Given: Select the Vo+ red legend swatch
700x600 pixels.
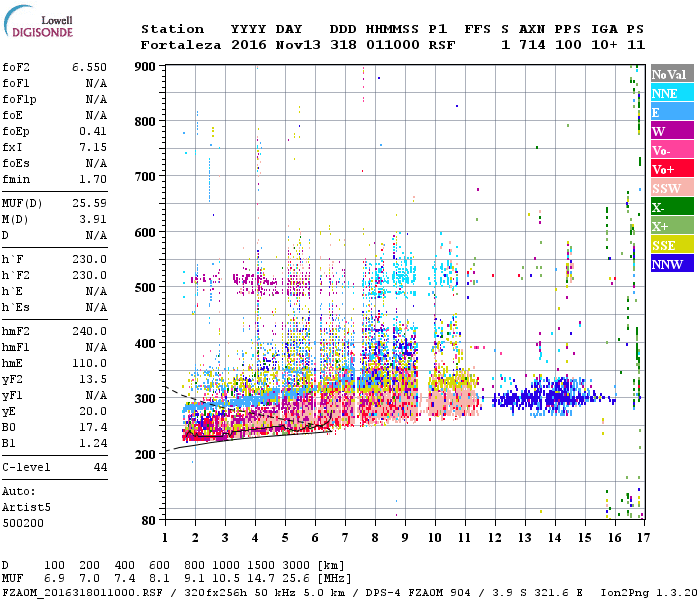Looking at the screenshot, I should pos(672,169).
